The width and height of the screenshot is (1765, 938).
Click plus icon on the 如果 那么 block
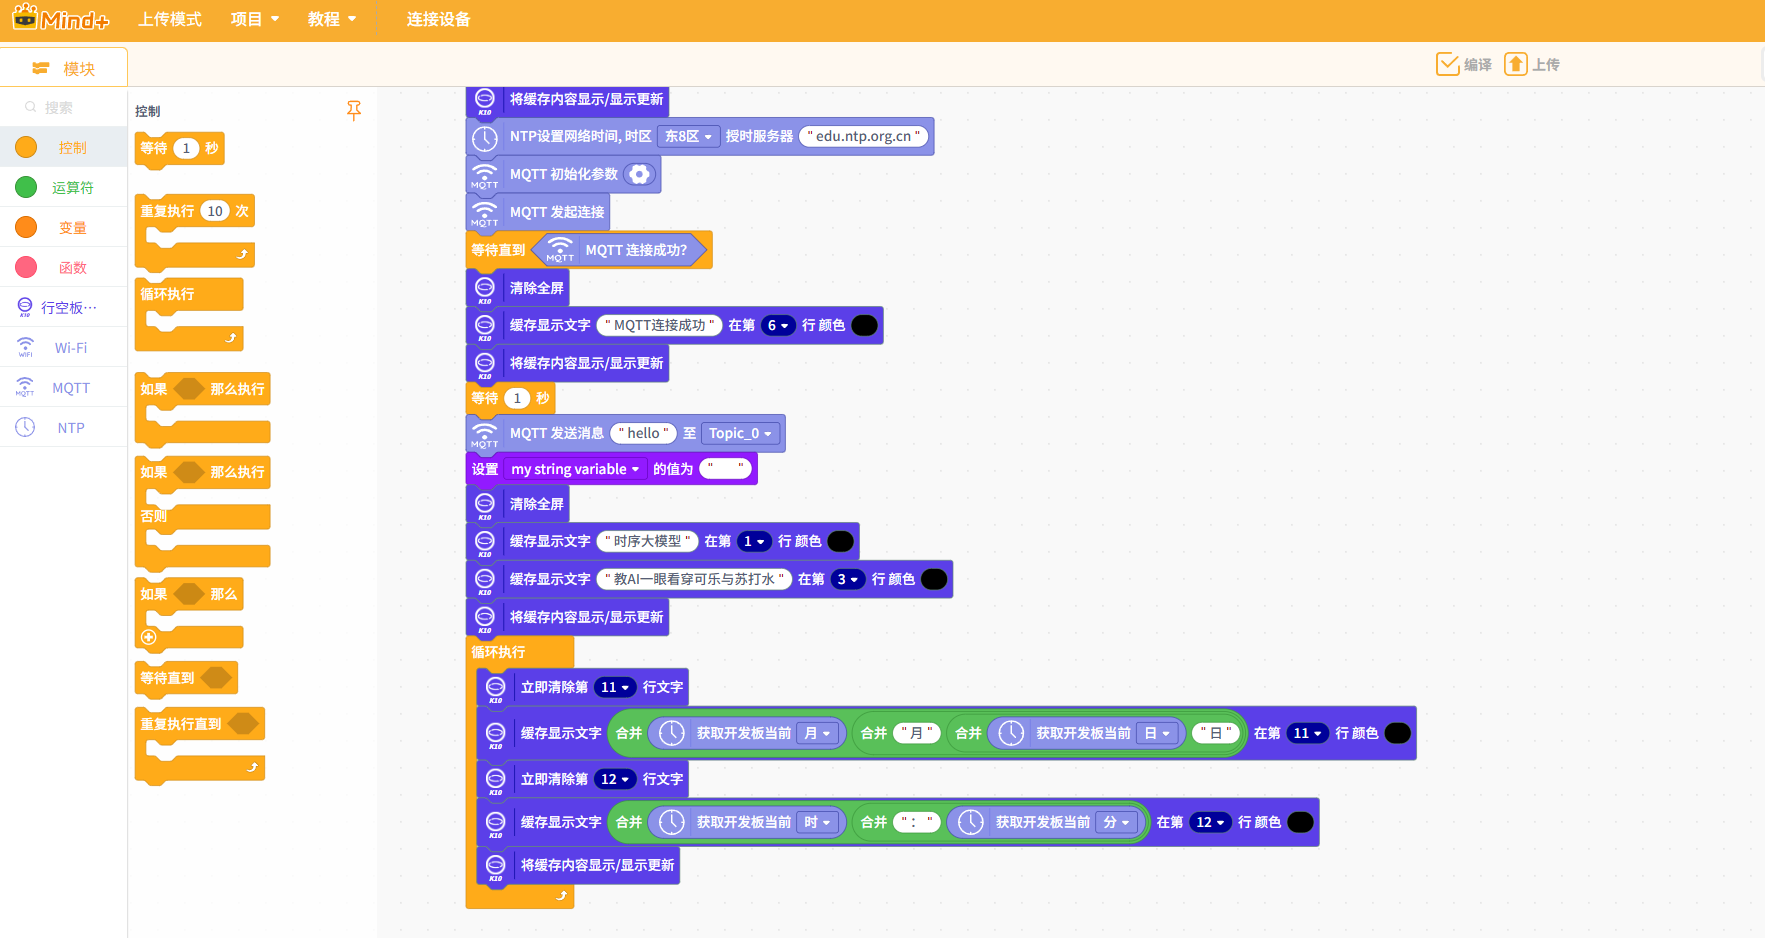[x=149, y=637]
